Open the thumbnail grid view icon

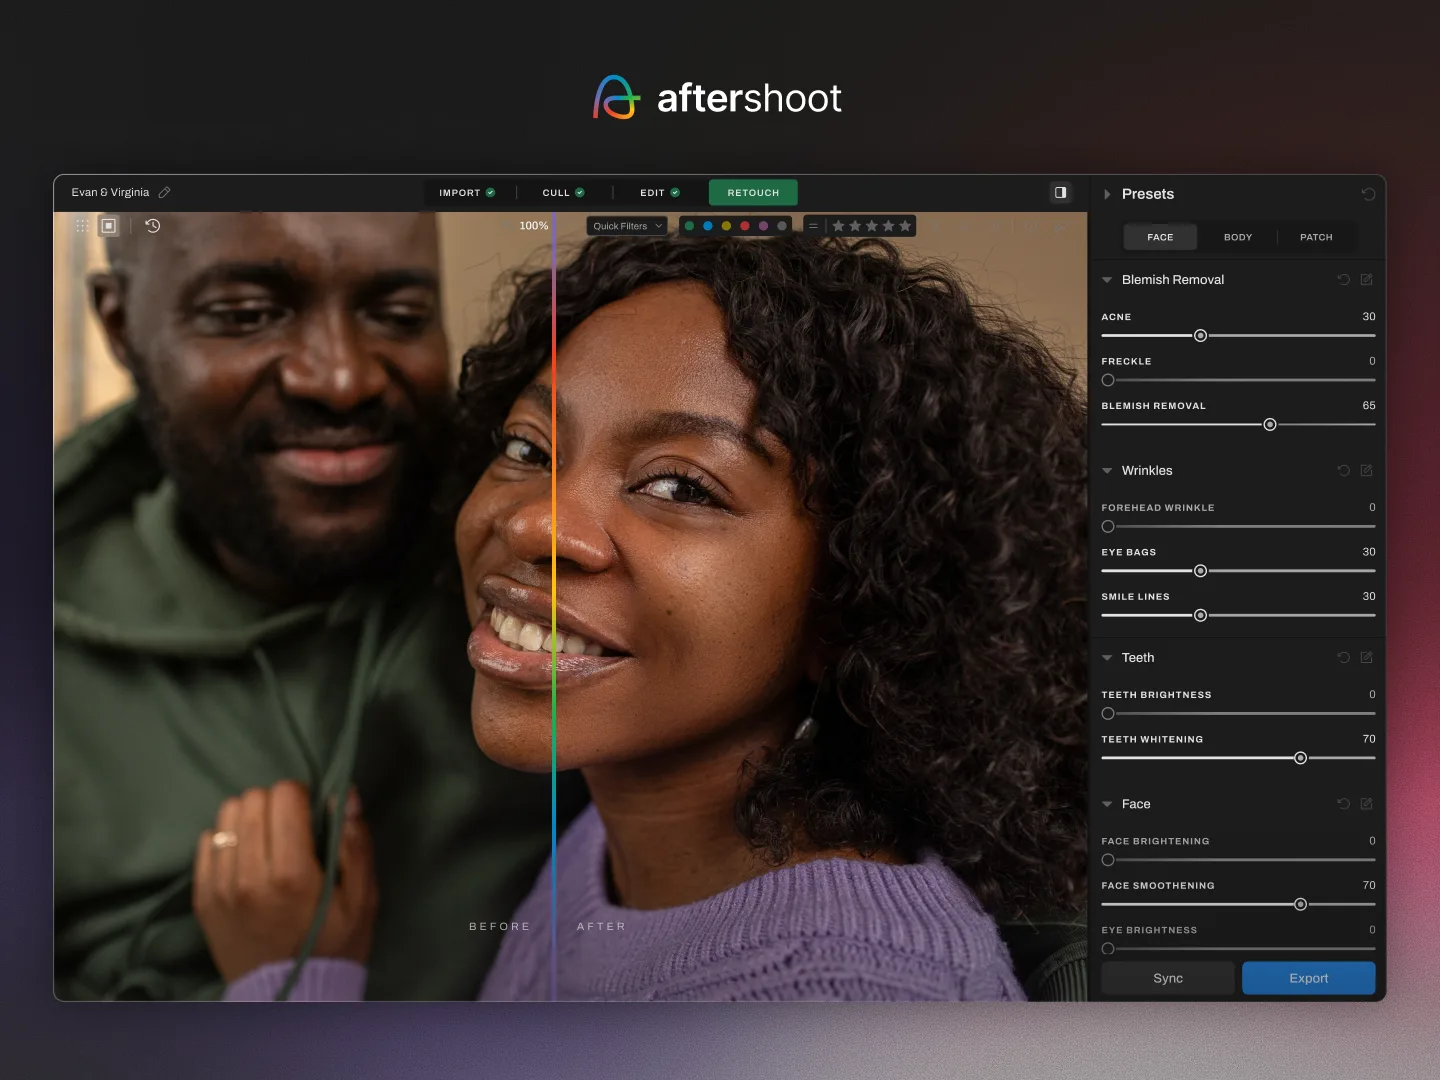82,226
